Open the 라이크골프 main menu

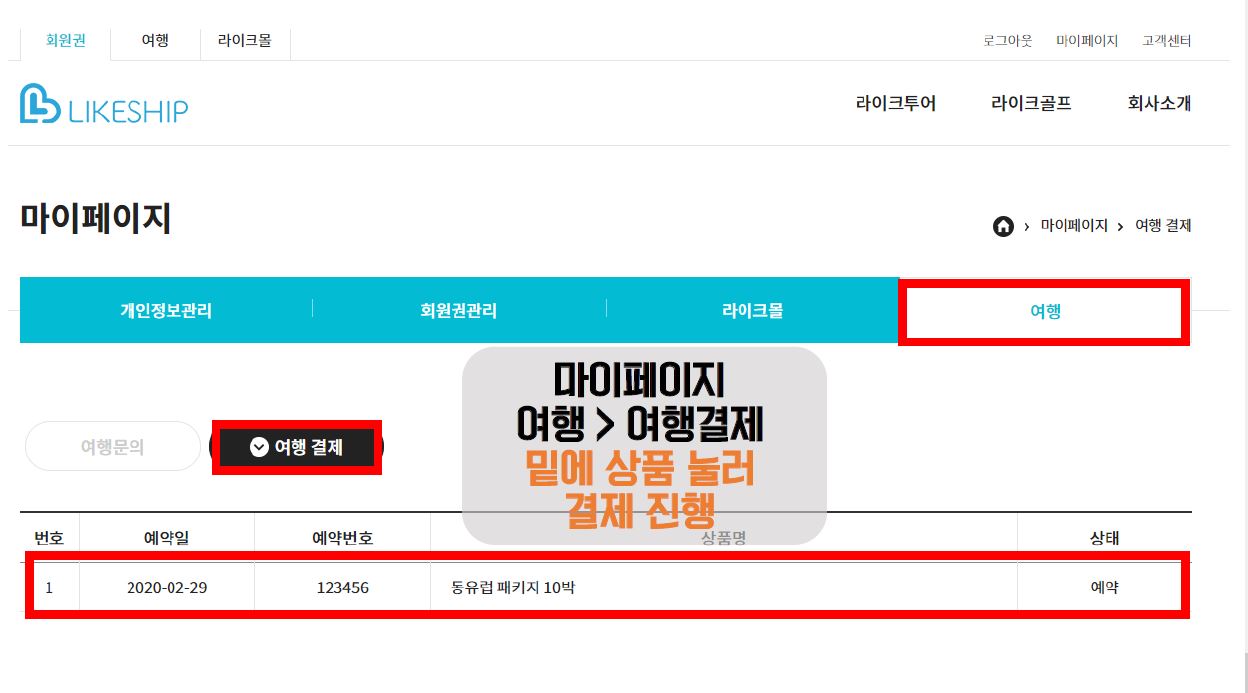[1031, 103]
